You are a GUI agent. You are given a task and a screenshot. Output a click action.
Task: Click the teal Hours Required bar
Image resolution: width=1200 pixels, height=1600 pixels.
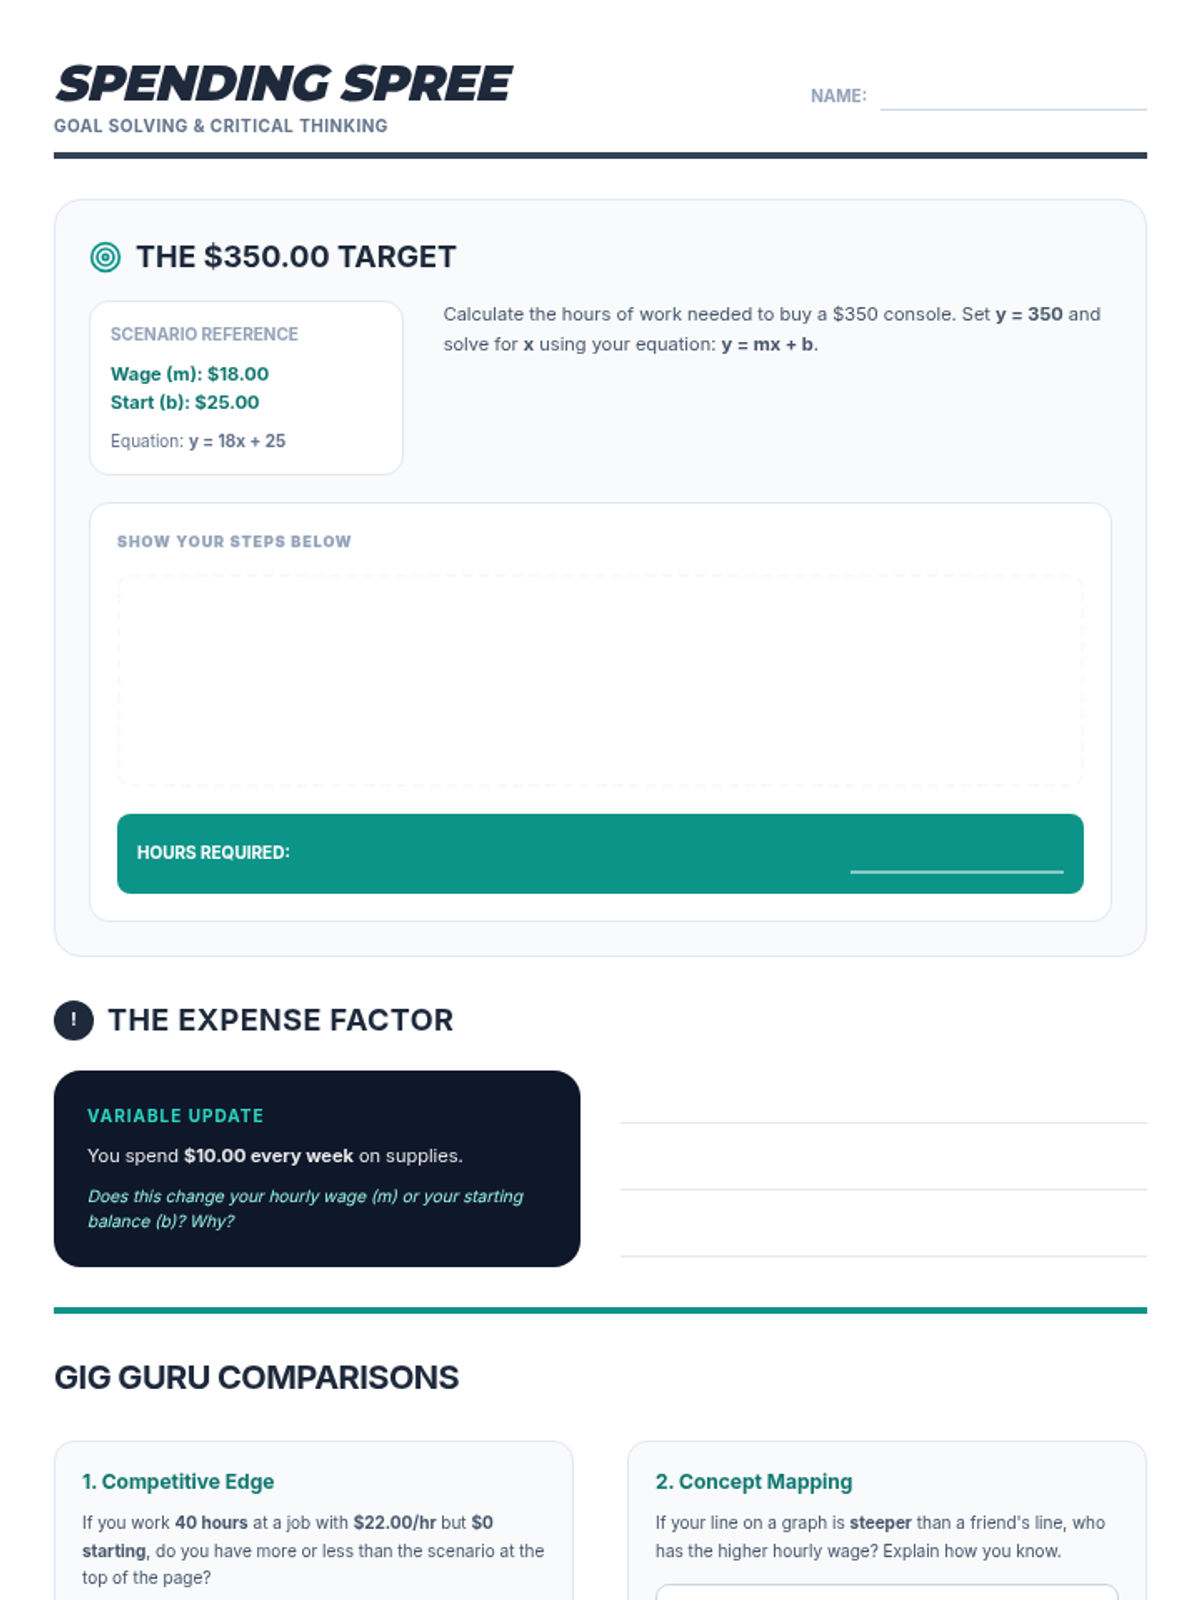coord(600,853)
